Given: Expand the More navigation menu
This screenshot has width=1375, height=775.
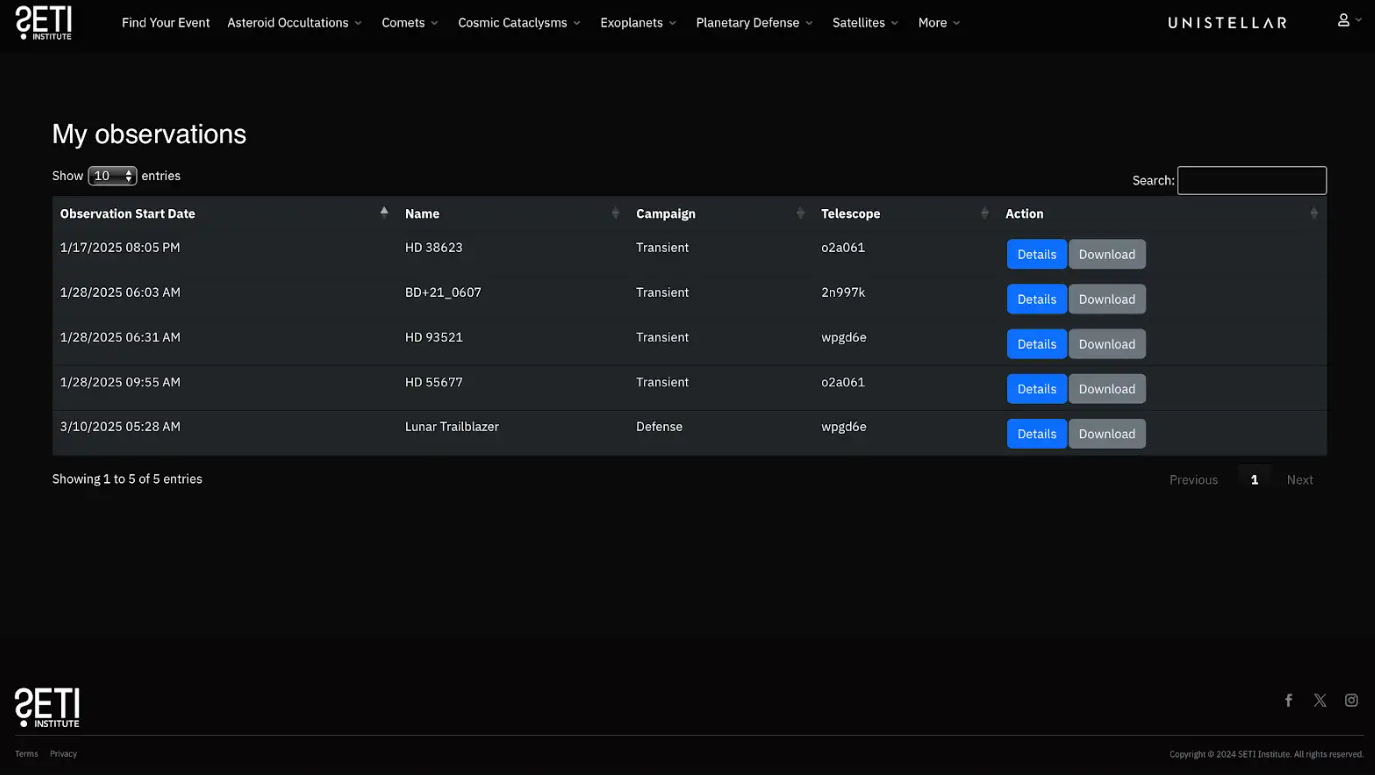Looking at the screenshot, I should [938, 23].
